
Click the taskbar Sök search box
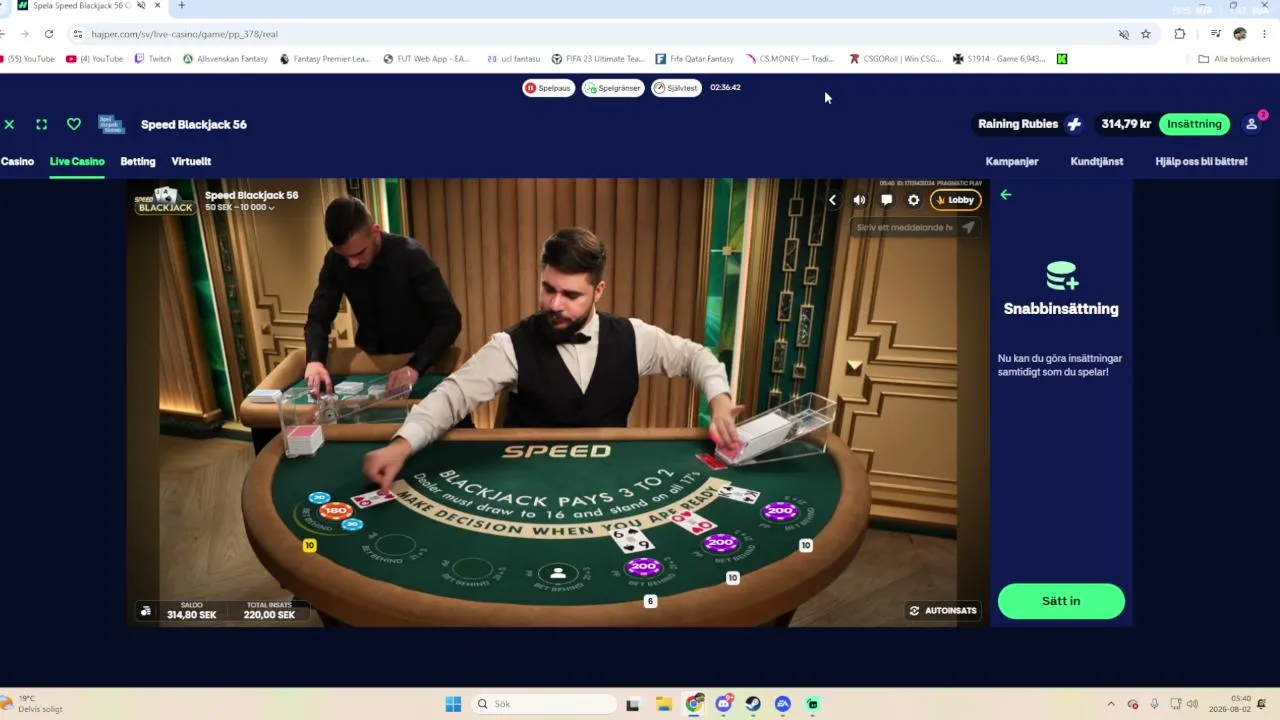click(x=545, y=704)
